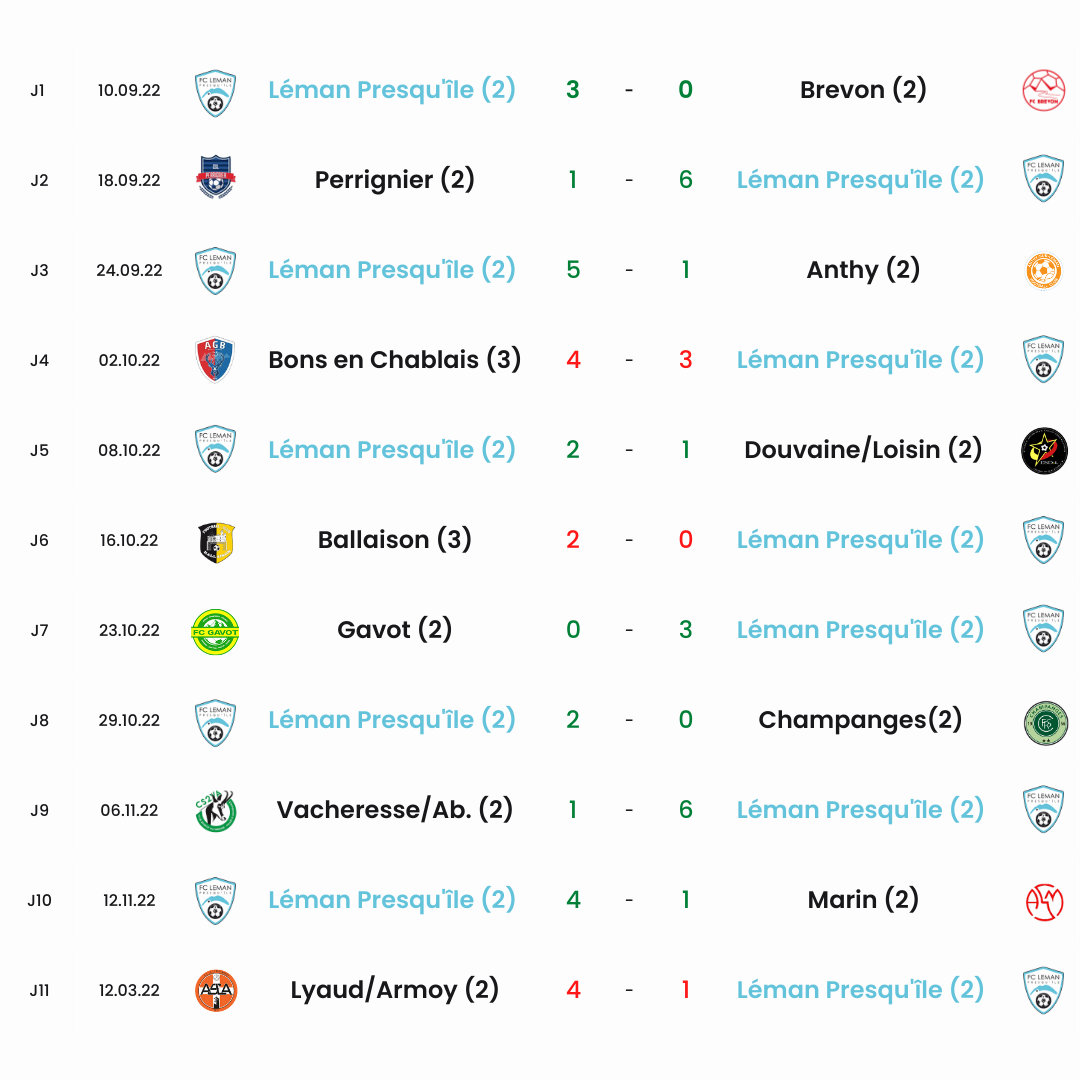Click home score 4 in J4 row
Image resolution: width=1080 pixels, height=1080 pixels.
pos(573,360)
